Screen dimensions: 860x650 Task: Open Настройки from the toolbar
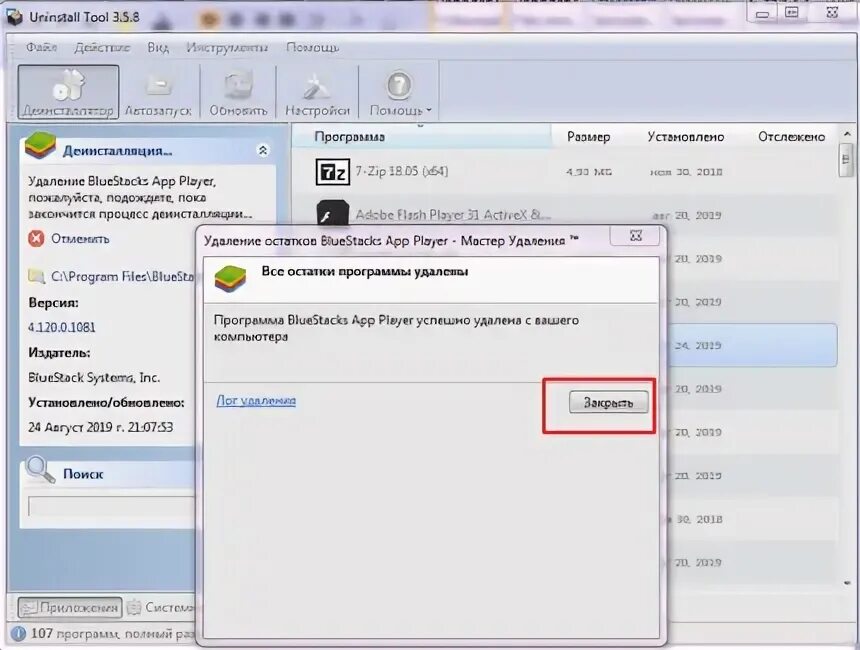[x=317, y=92]
